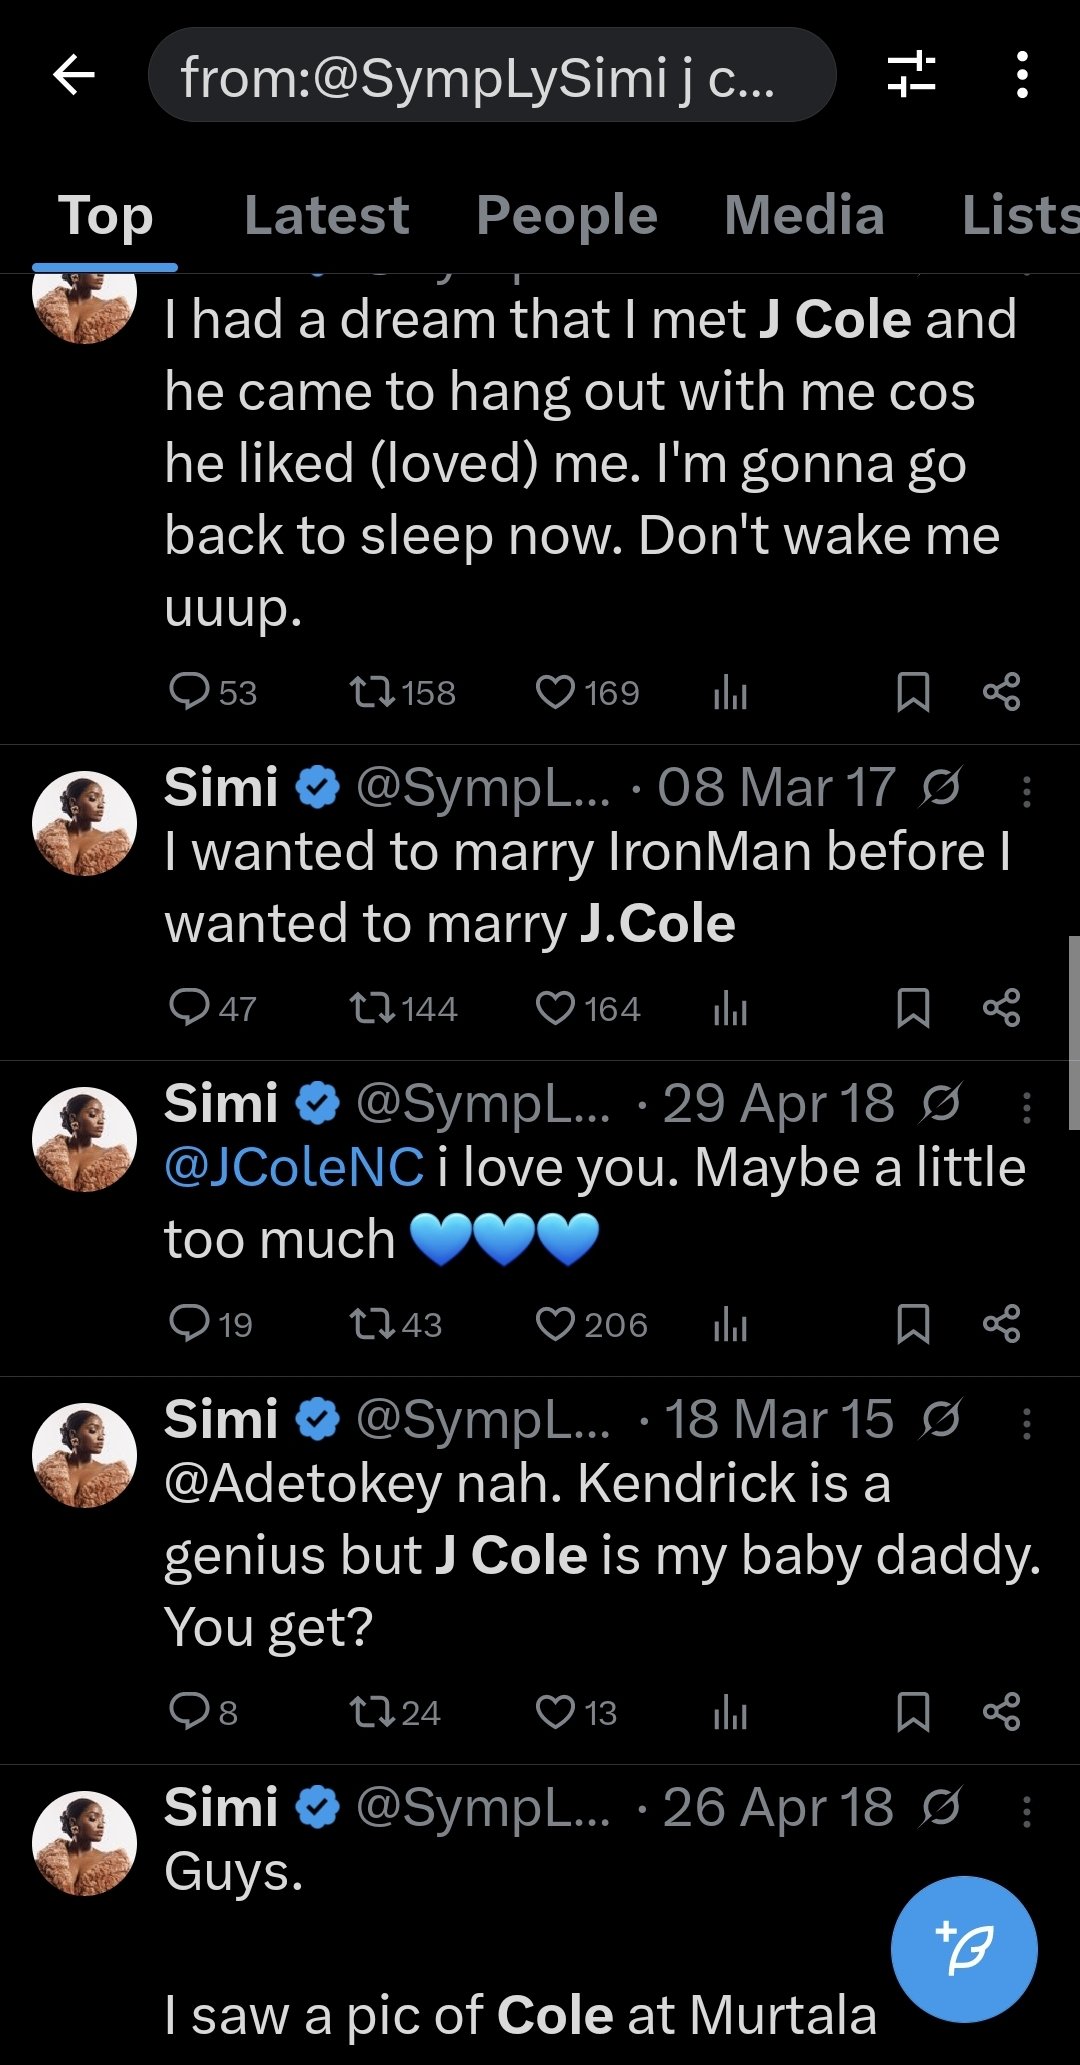This screenshot has width=1080, height=2065.
Task: Open the @JColeNC mention link
Action: (x=294, y=1168)
